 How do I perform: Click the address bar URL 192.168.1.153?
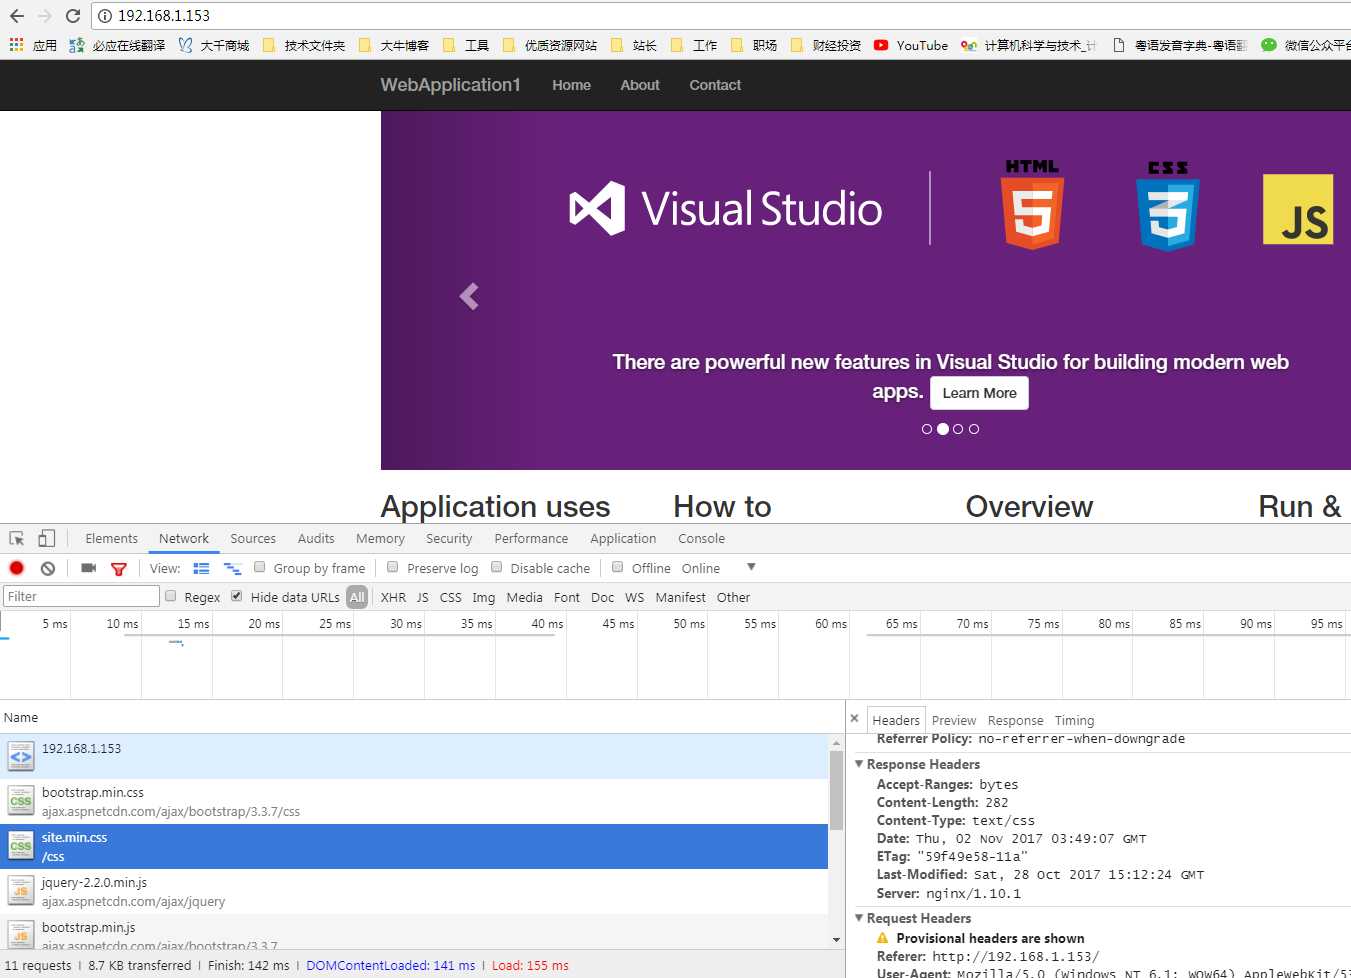pyautogui.click(x=164, y=16)
